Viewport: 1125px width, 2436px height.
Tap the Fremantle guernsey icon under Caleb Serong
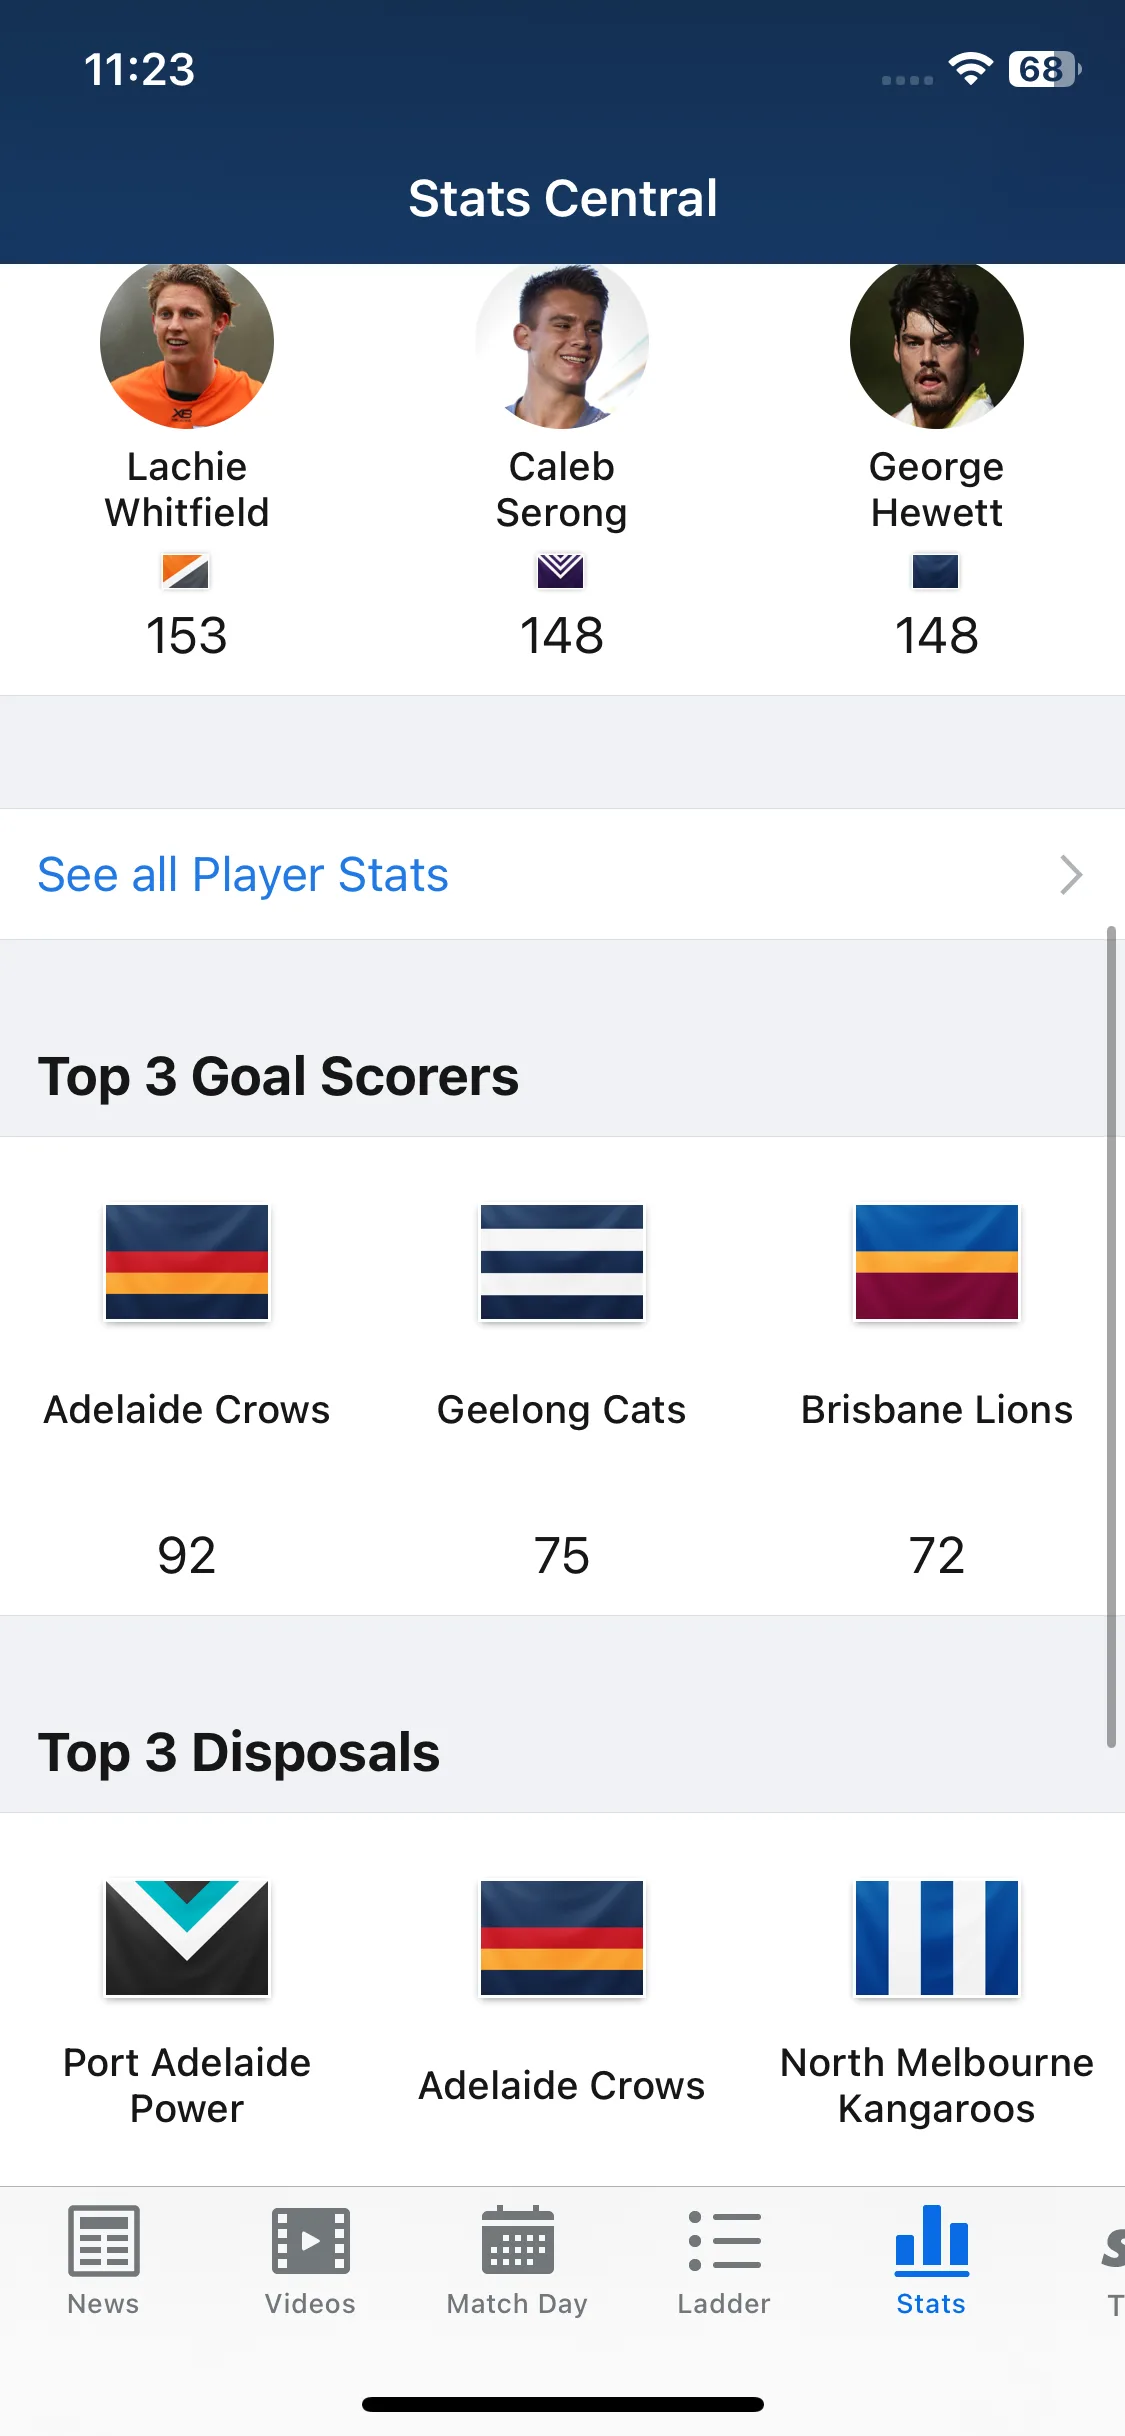point(561,571)
